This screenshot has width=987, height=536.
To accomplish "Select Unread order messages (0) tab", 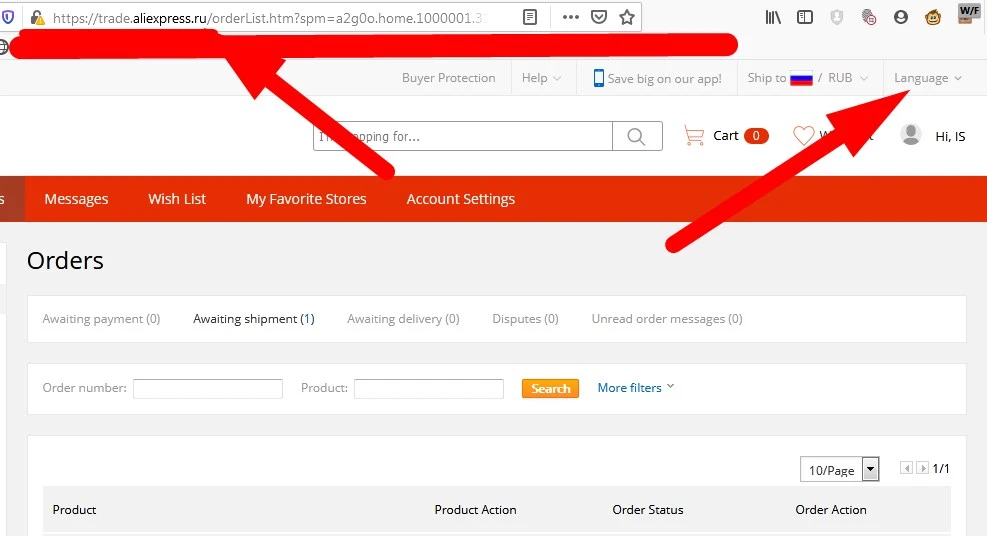I will pos(667,319).
